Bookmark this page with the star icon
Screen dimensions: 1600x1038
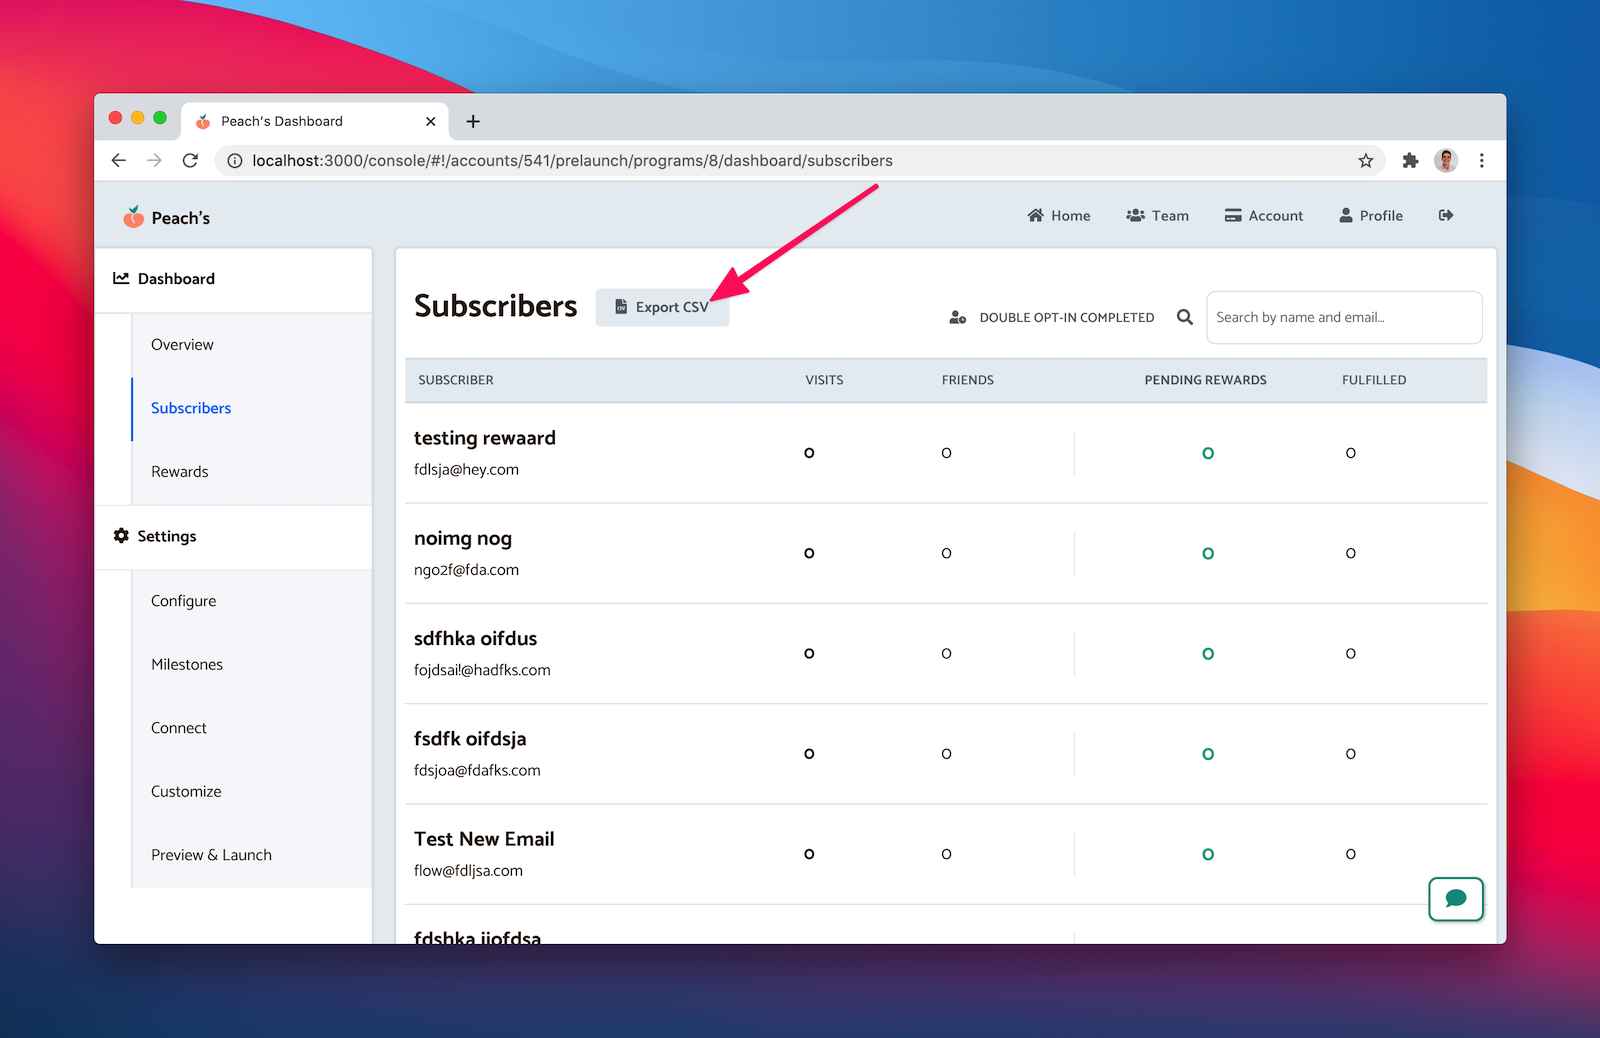point(1366,161)
